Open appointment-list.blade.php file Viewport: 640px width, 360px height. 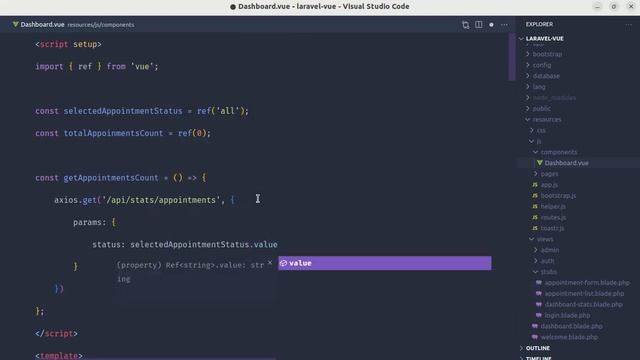(x=584, y=293)
